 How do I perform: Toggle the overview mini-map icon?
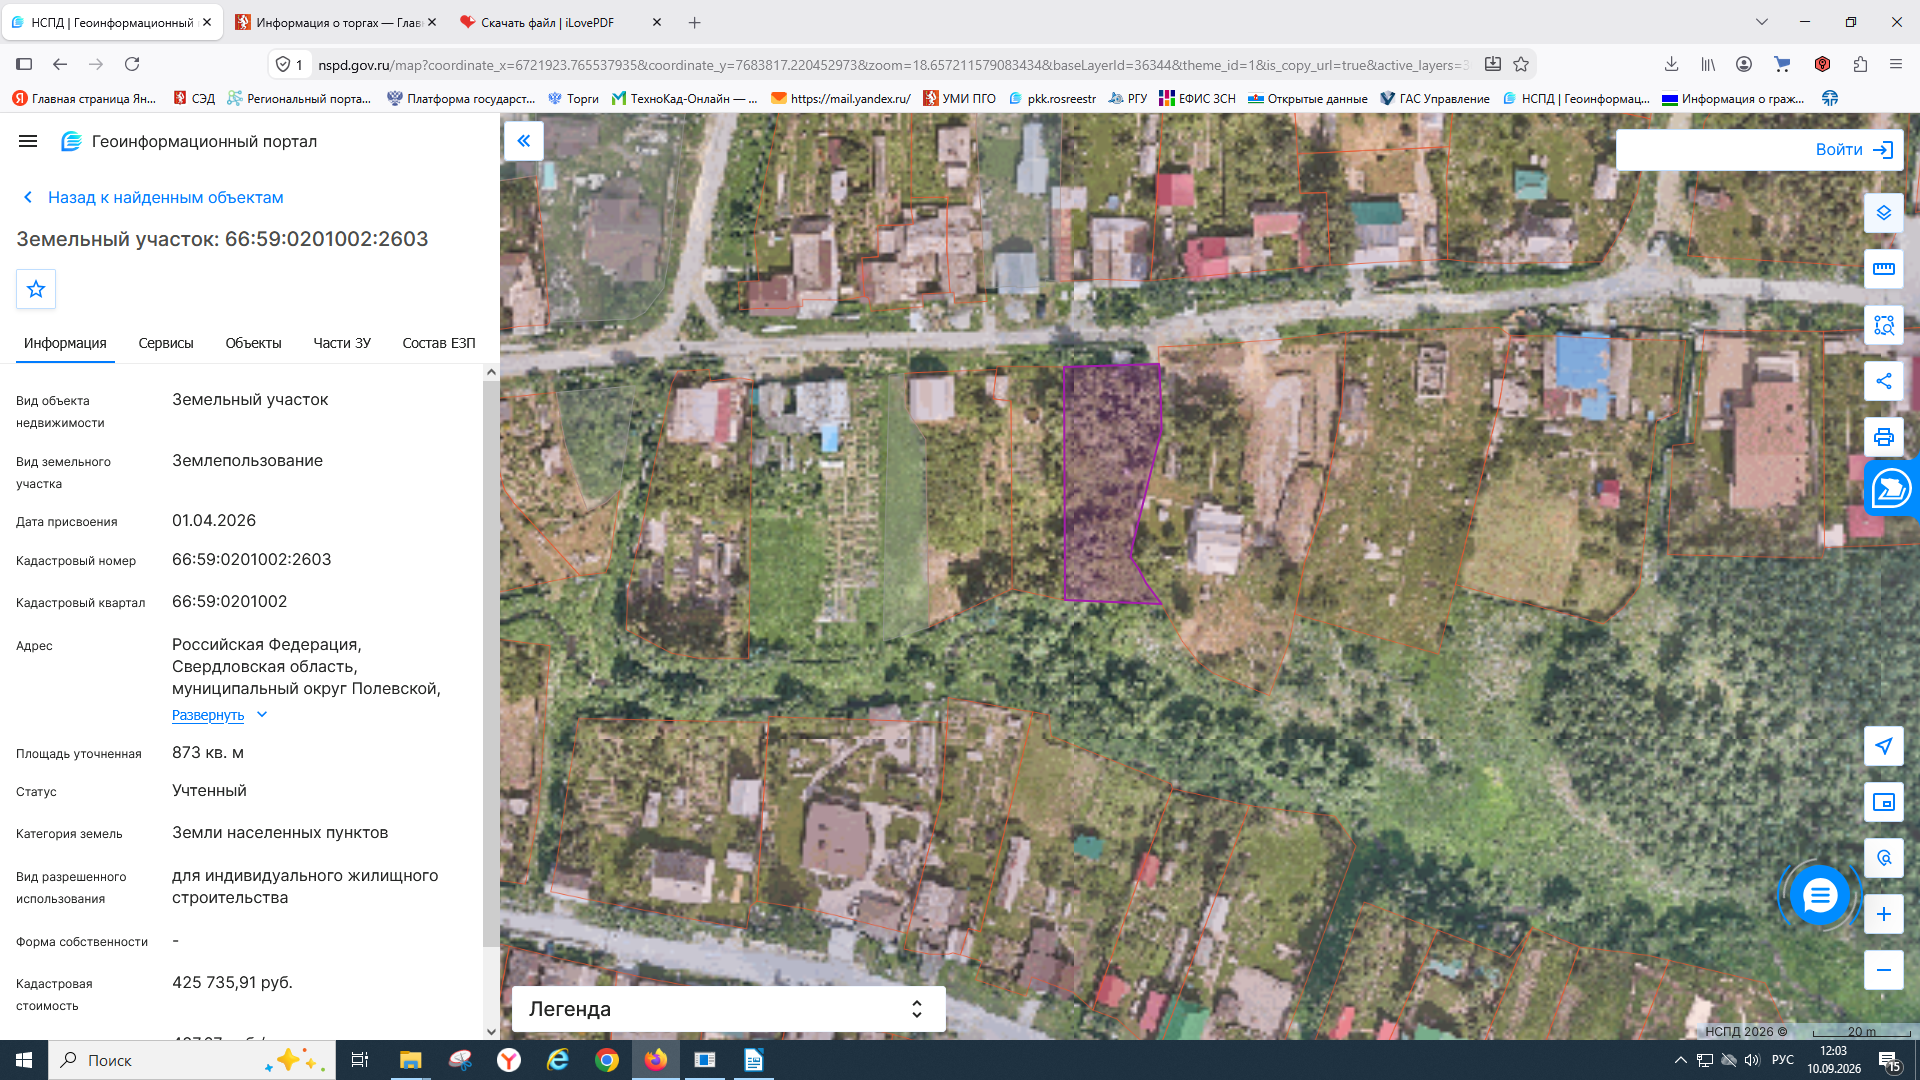click(x=1883, y=802)
